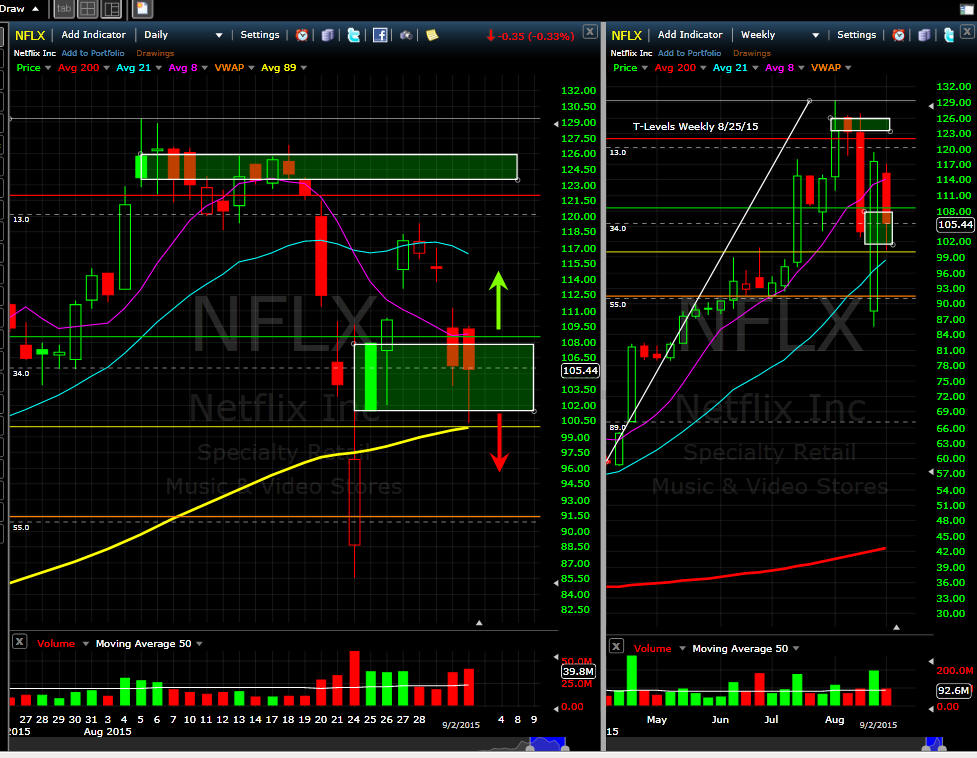Click the layout icon at far top right

coord(966,9)
